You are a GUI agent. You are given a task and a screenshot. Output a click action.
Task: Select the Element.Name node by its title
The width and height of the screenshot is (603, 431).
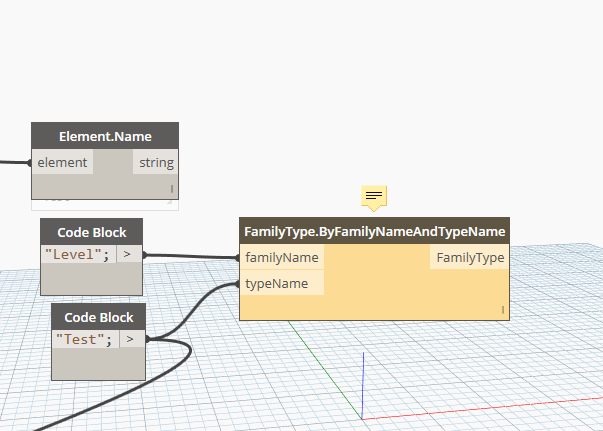(x=105, y=135)
